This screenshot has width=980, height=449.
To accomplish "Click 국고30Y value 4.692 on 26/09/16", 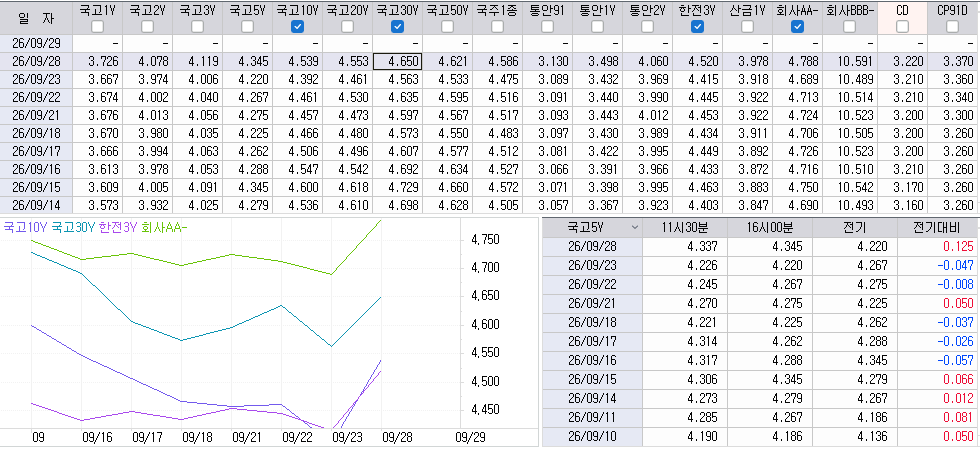I will 398,169.
